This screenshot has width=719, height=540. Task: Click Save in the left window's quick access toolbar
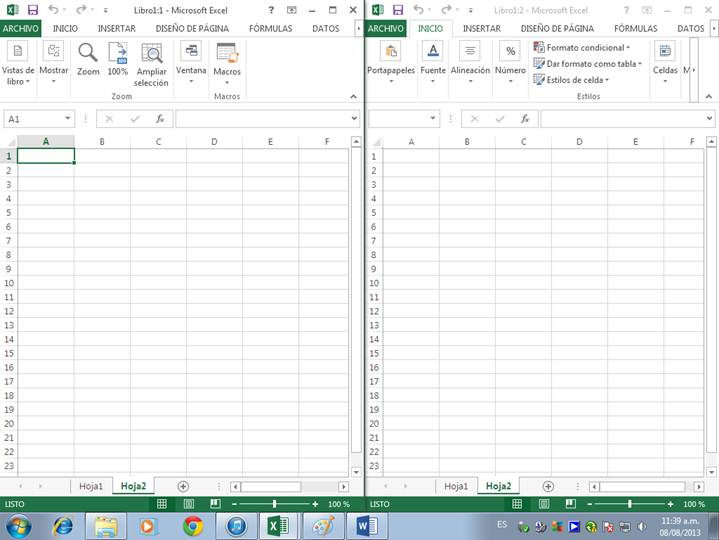point(32,9)
